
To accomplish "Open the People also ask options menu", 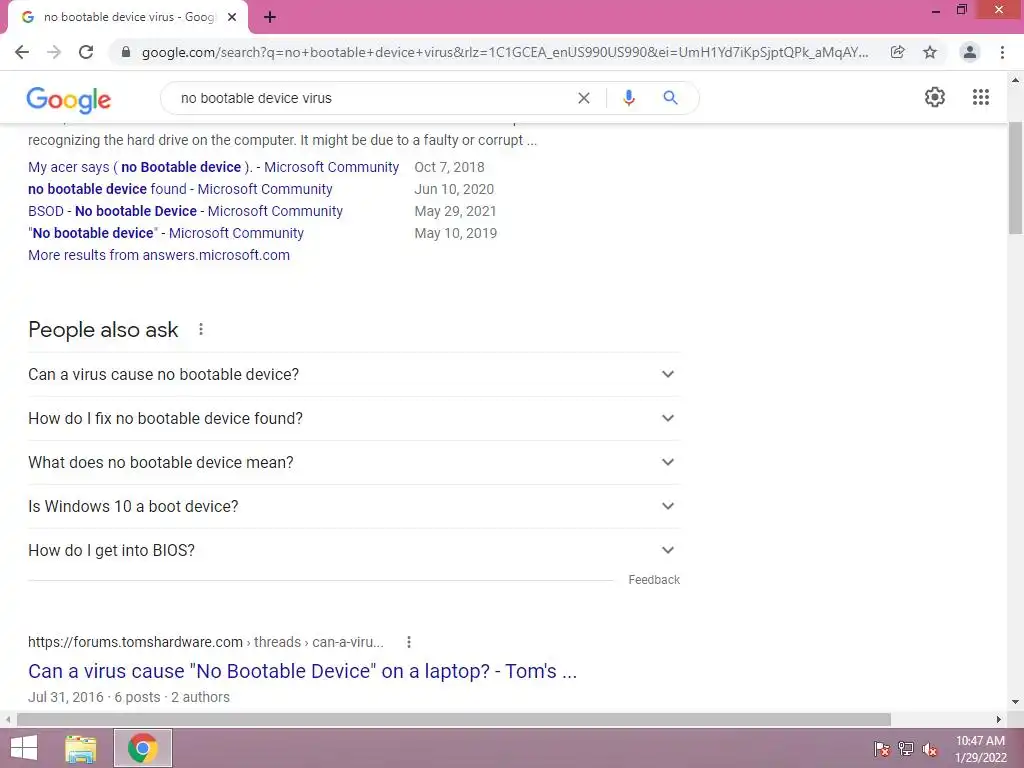I will point(201,329).
